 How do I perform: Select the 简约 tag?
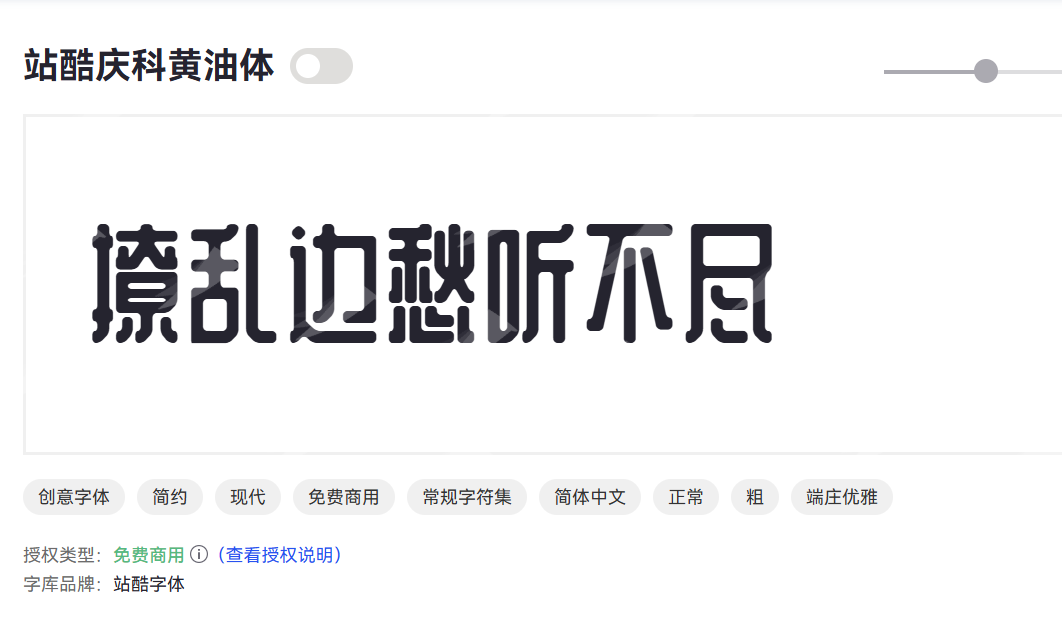169,497
